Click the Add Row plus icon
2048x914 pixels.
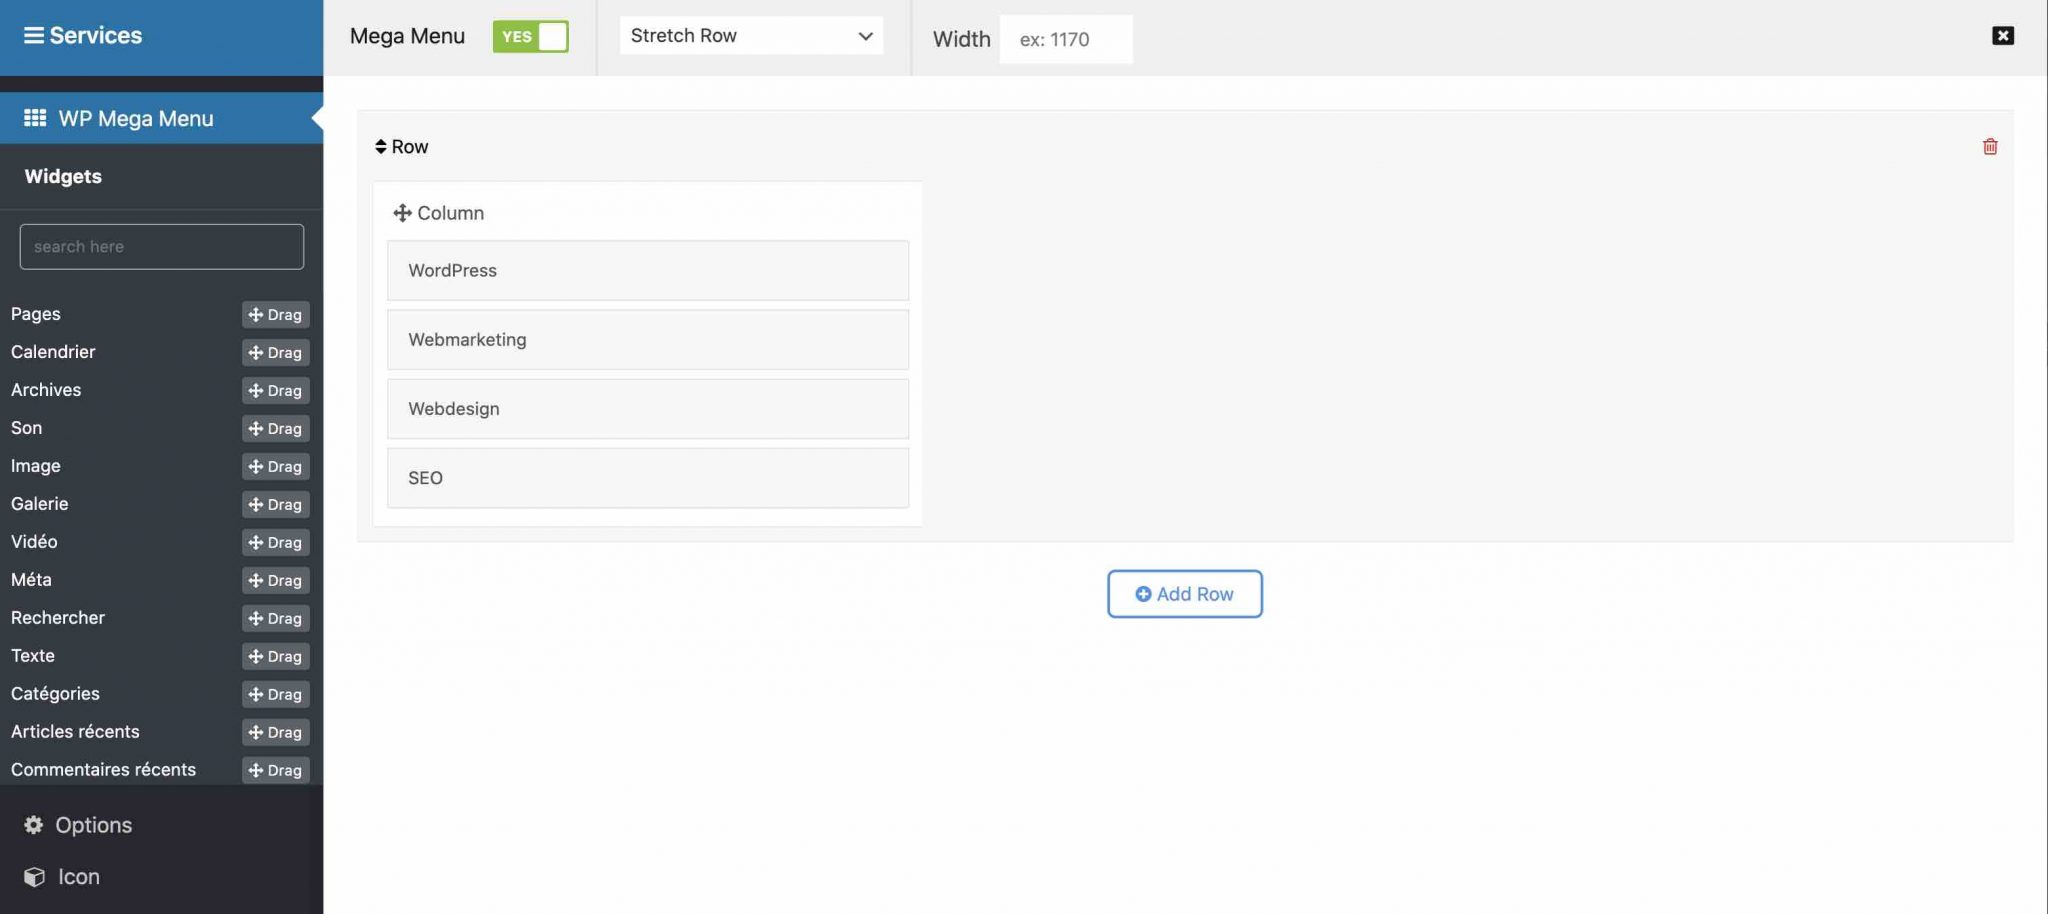click(x=1144, y=593)
